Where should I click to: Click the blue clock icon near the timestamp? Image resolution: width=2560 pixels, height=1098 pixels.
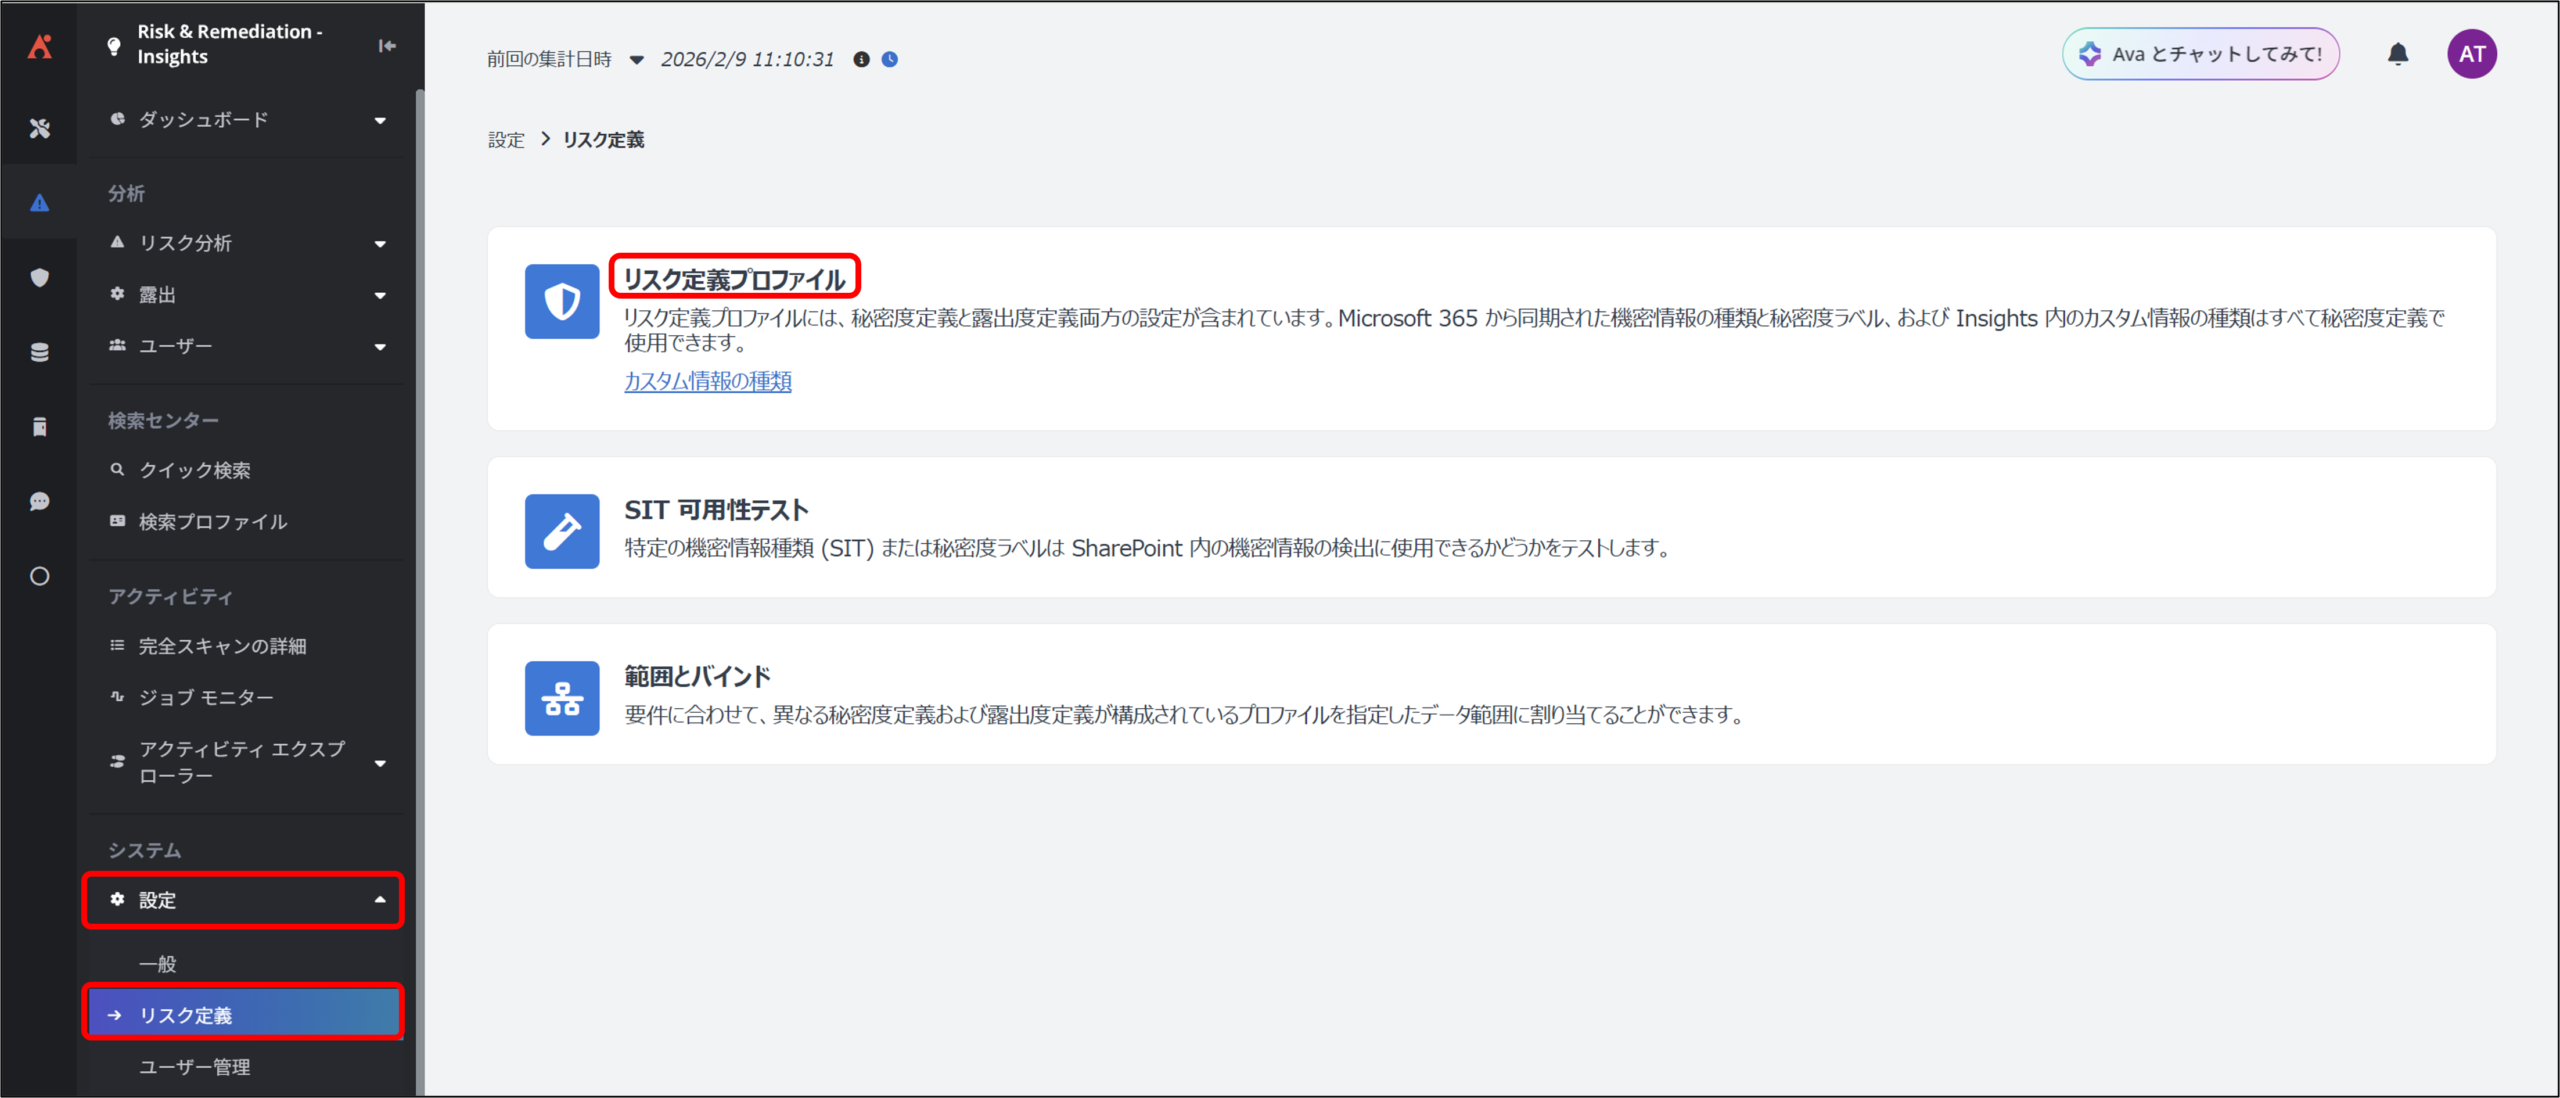tap(890, 59)
